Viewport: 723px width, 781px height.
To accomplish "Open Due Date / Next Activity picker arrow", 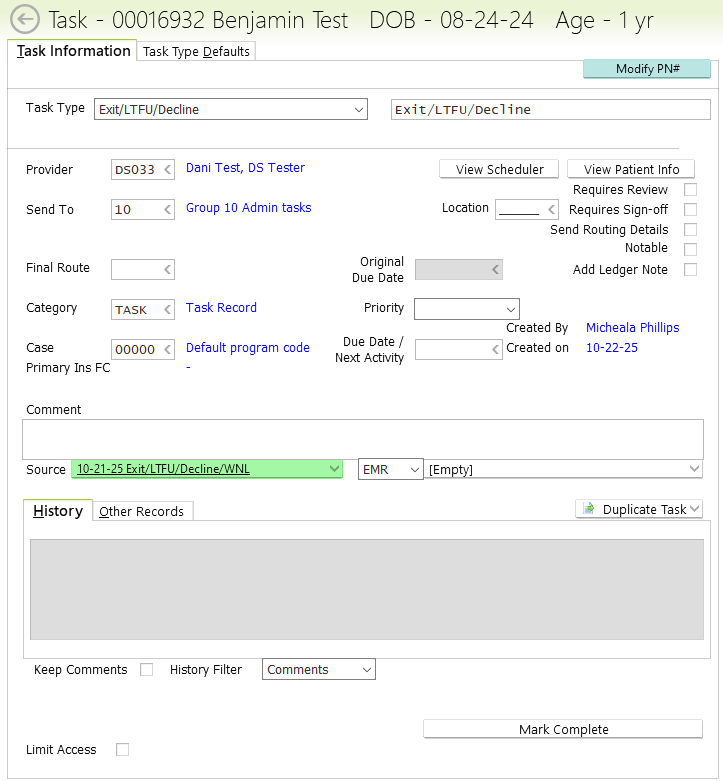I will point(494,349).
